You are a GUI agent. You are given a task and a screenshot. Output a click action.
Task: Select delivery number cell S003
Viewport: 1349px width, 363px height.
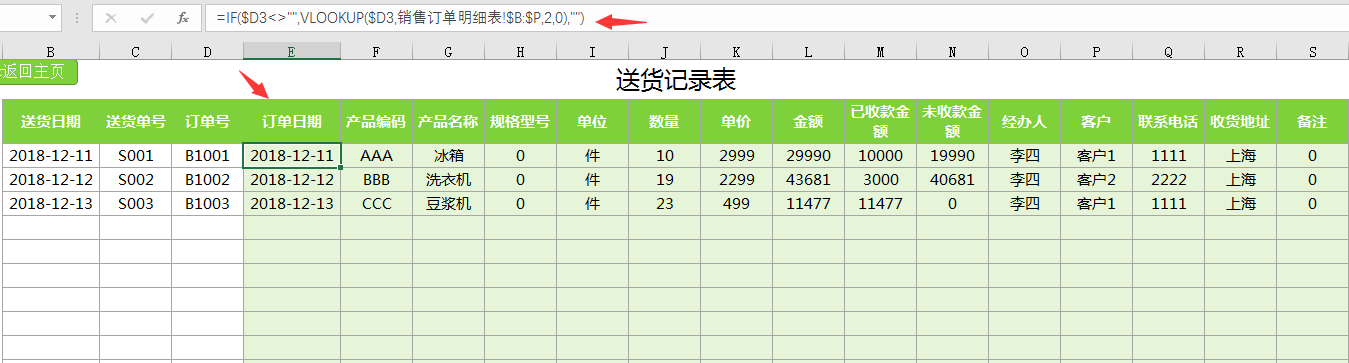coord(135,203)
